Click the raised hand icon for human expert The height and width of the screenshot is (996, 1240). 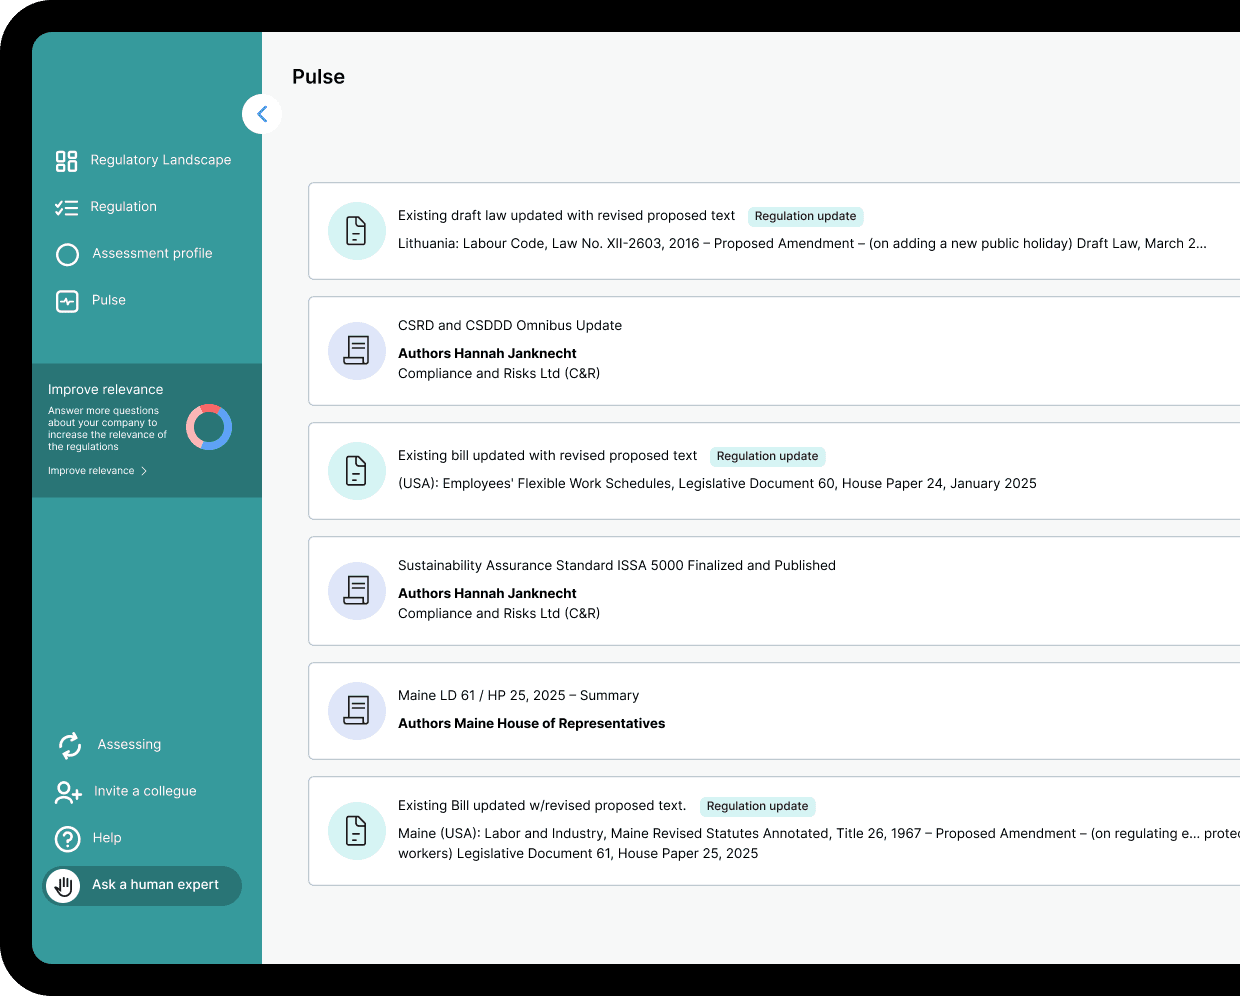pyautogui.click(x=63, y=886)
